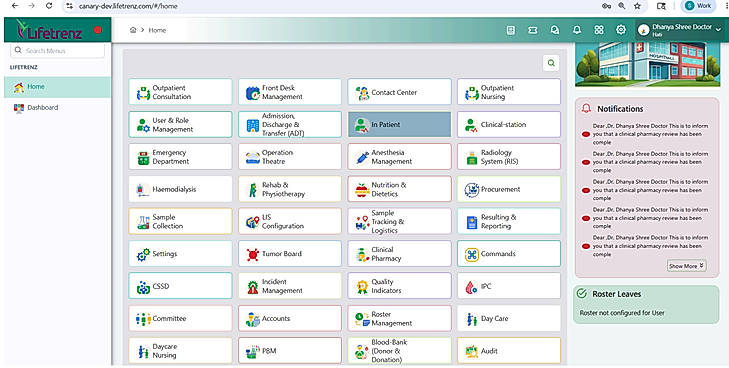The image size is (729, 368).
Task: Select the Operation Theatre module
Action: tap(290, 157)
